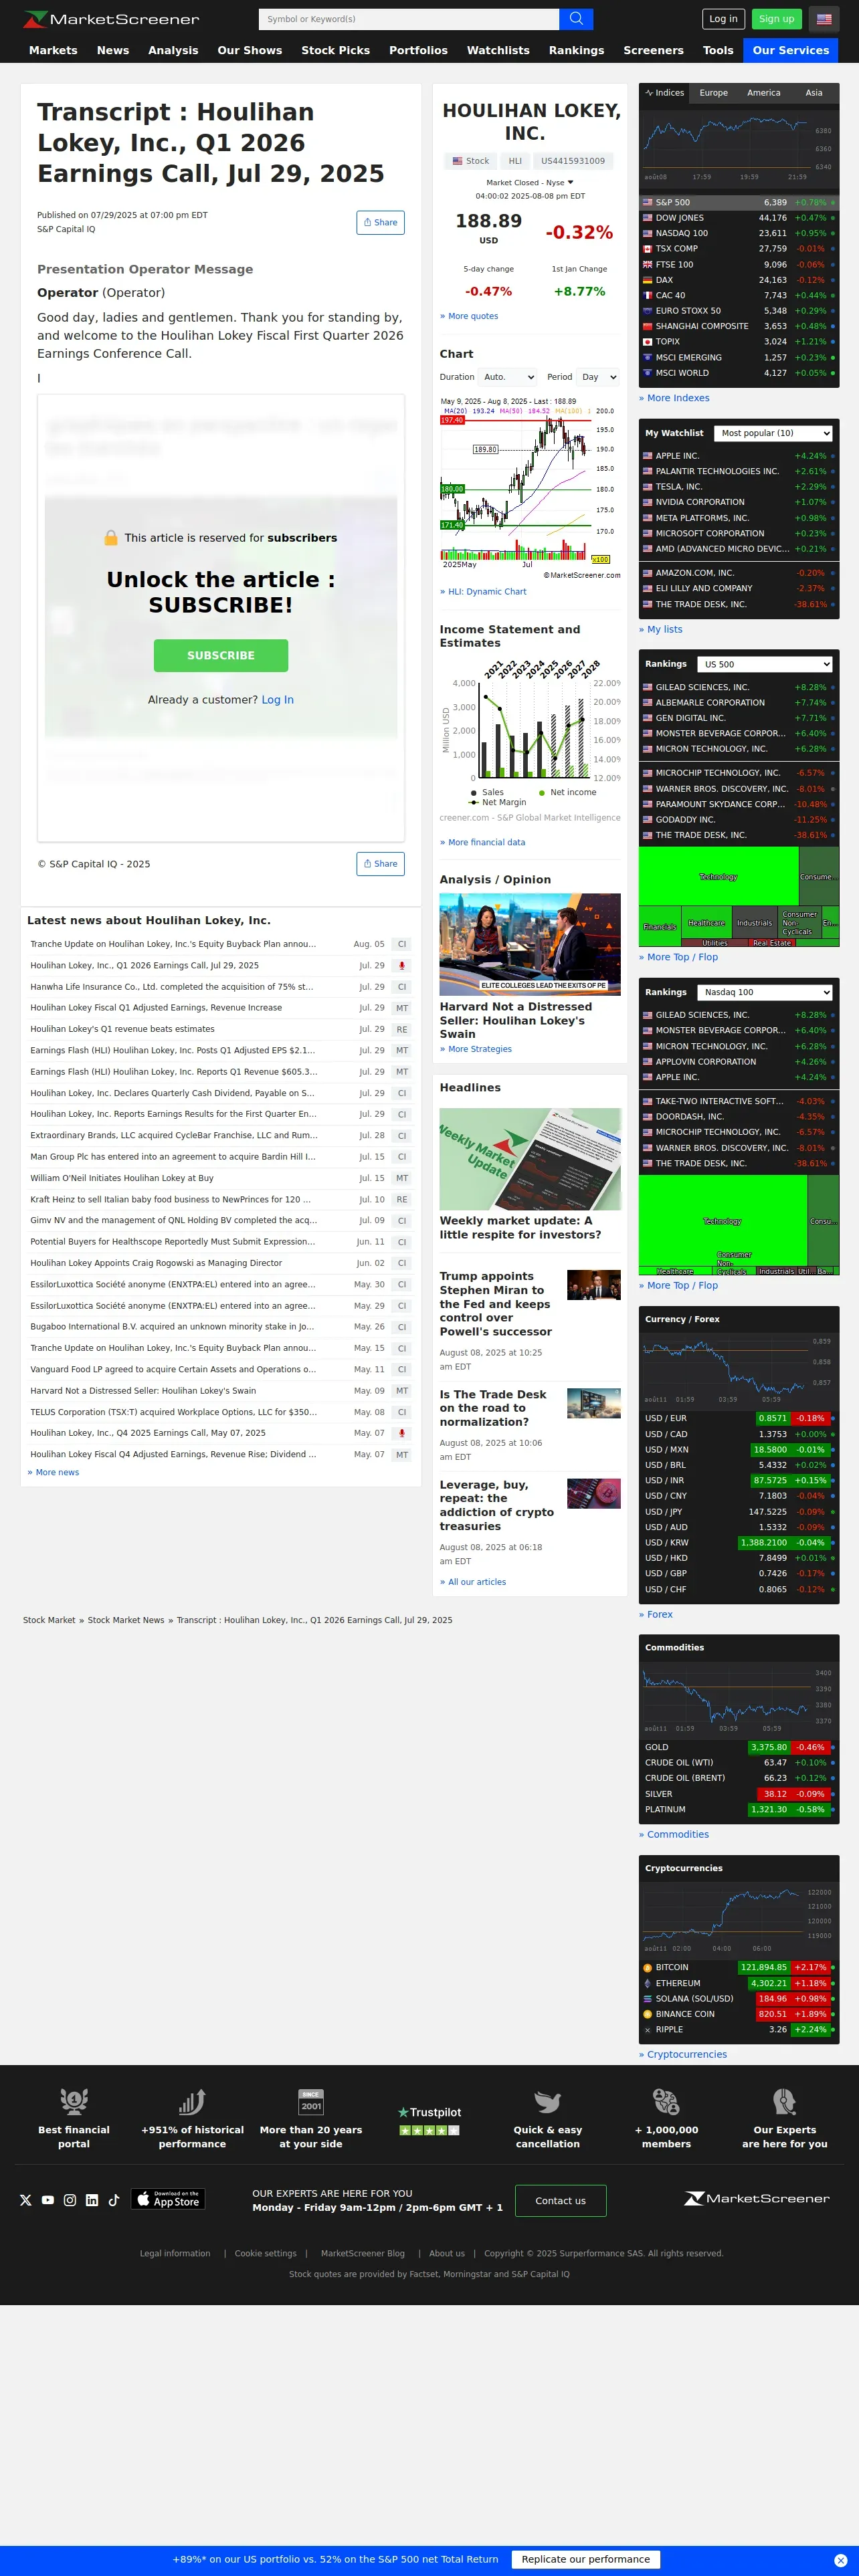Click the green SUBSCRIBE button
The image size is (859, 2576).
pyautogui.click(x=221, y=655)
